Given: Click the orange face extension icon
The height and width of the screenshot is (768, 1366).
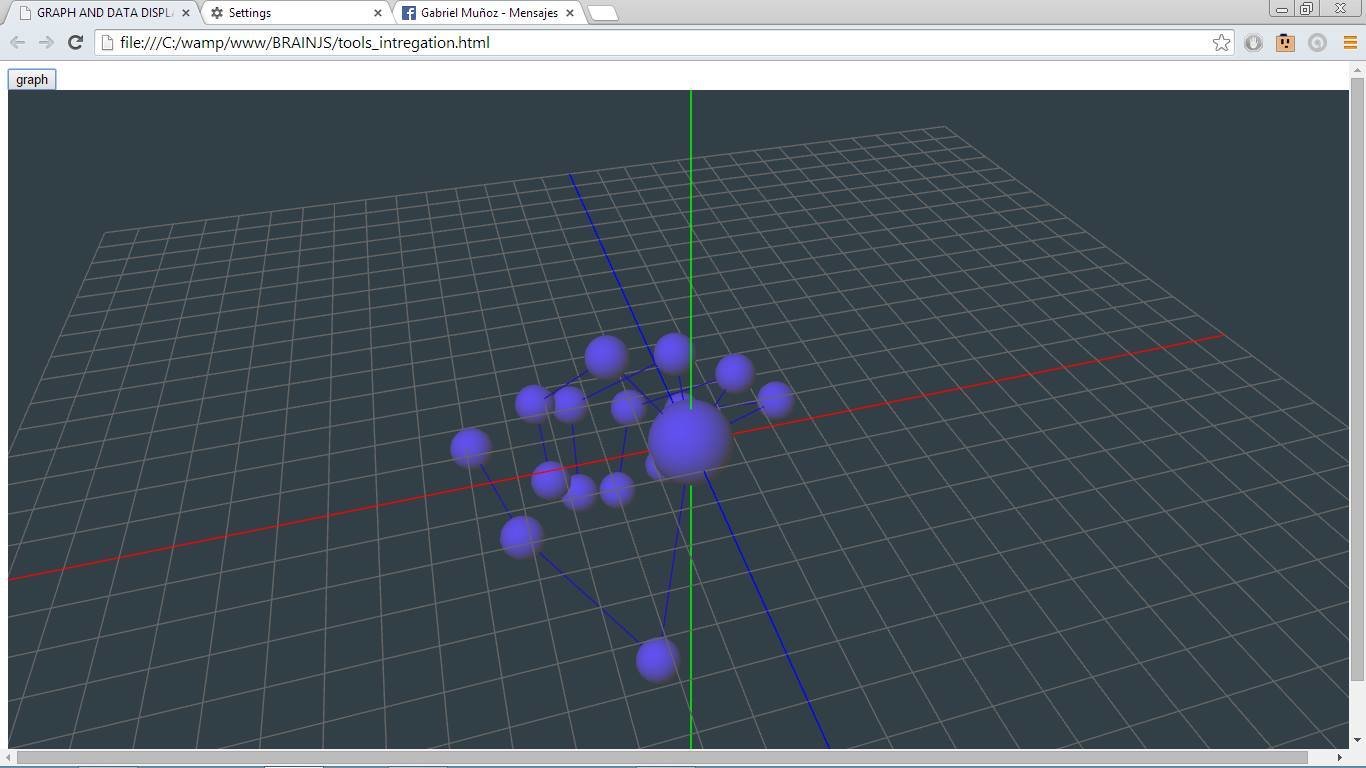Looking at the screenshot, I should click(1285, 42).
